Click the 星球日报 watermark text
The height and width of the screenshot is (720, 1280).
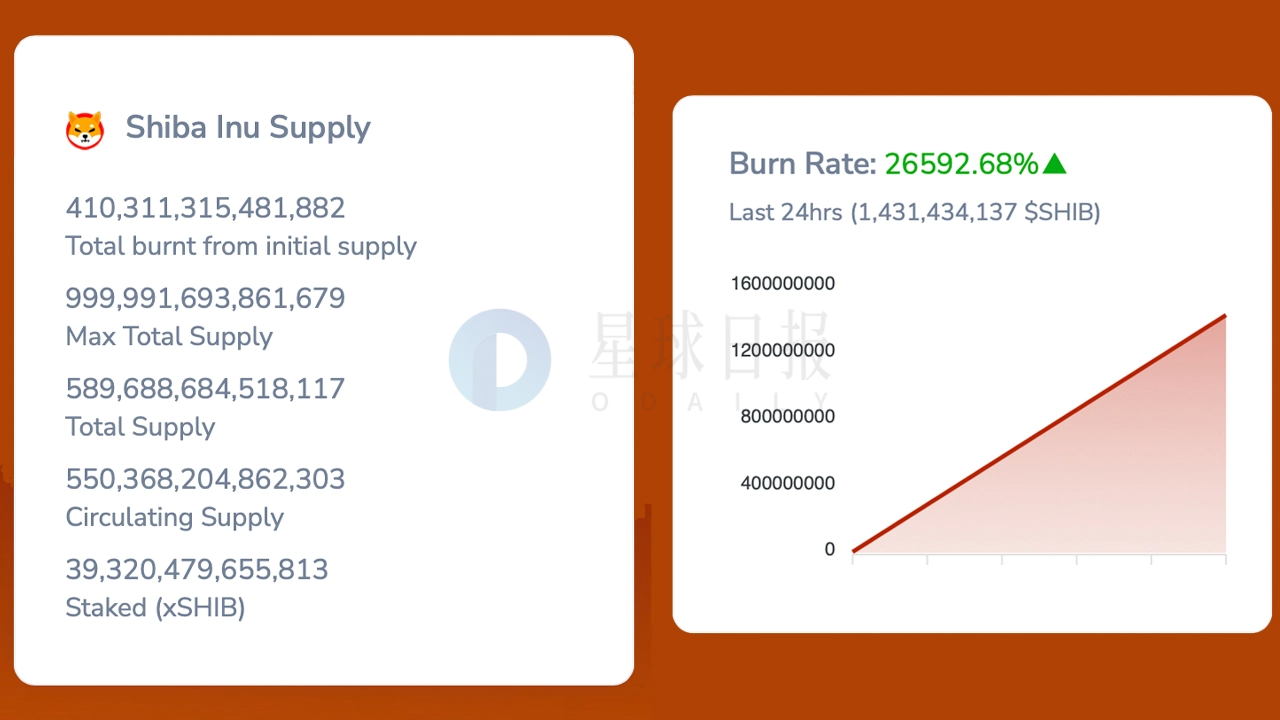tap(709, 347)
